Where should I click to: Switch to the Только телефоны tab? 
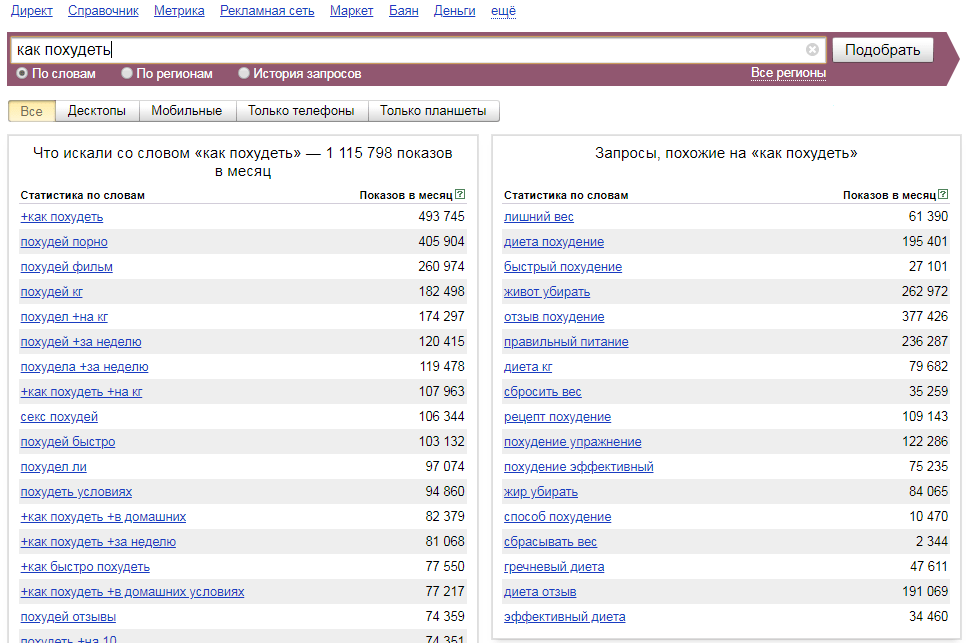(302, 111)
